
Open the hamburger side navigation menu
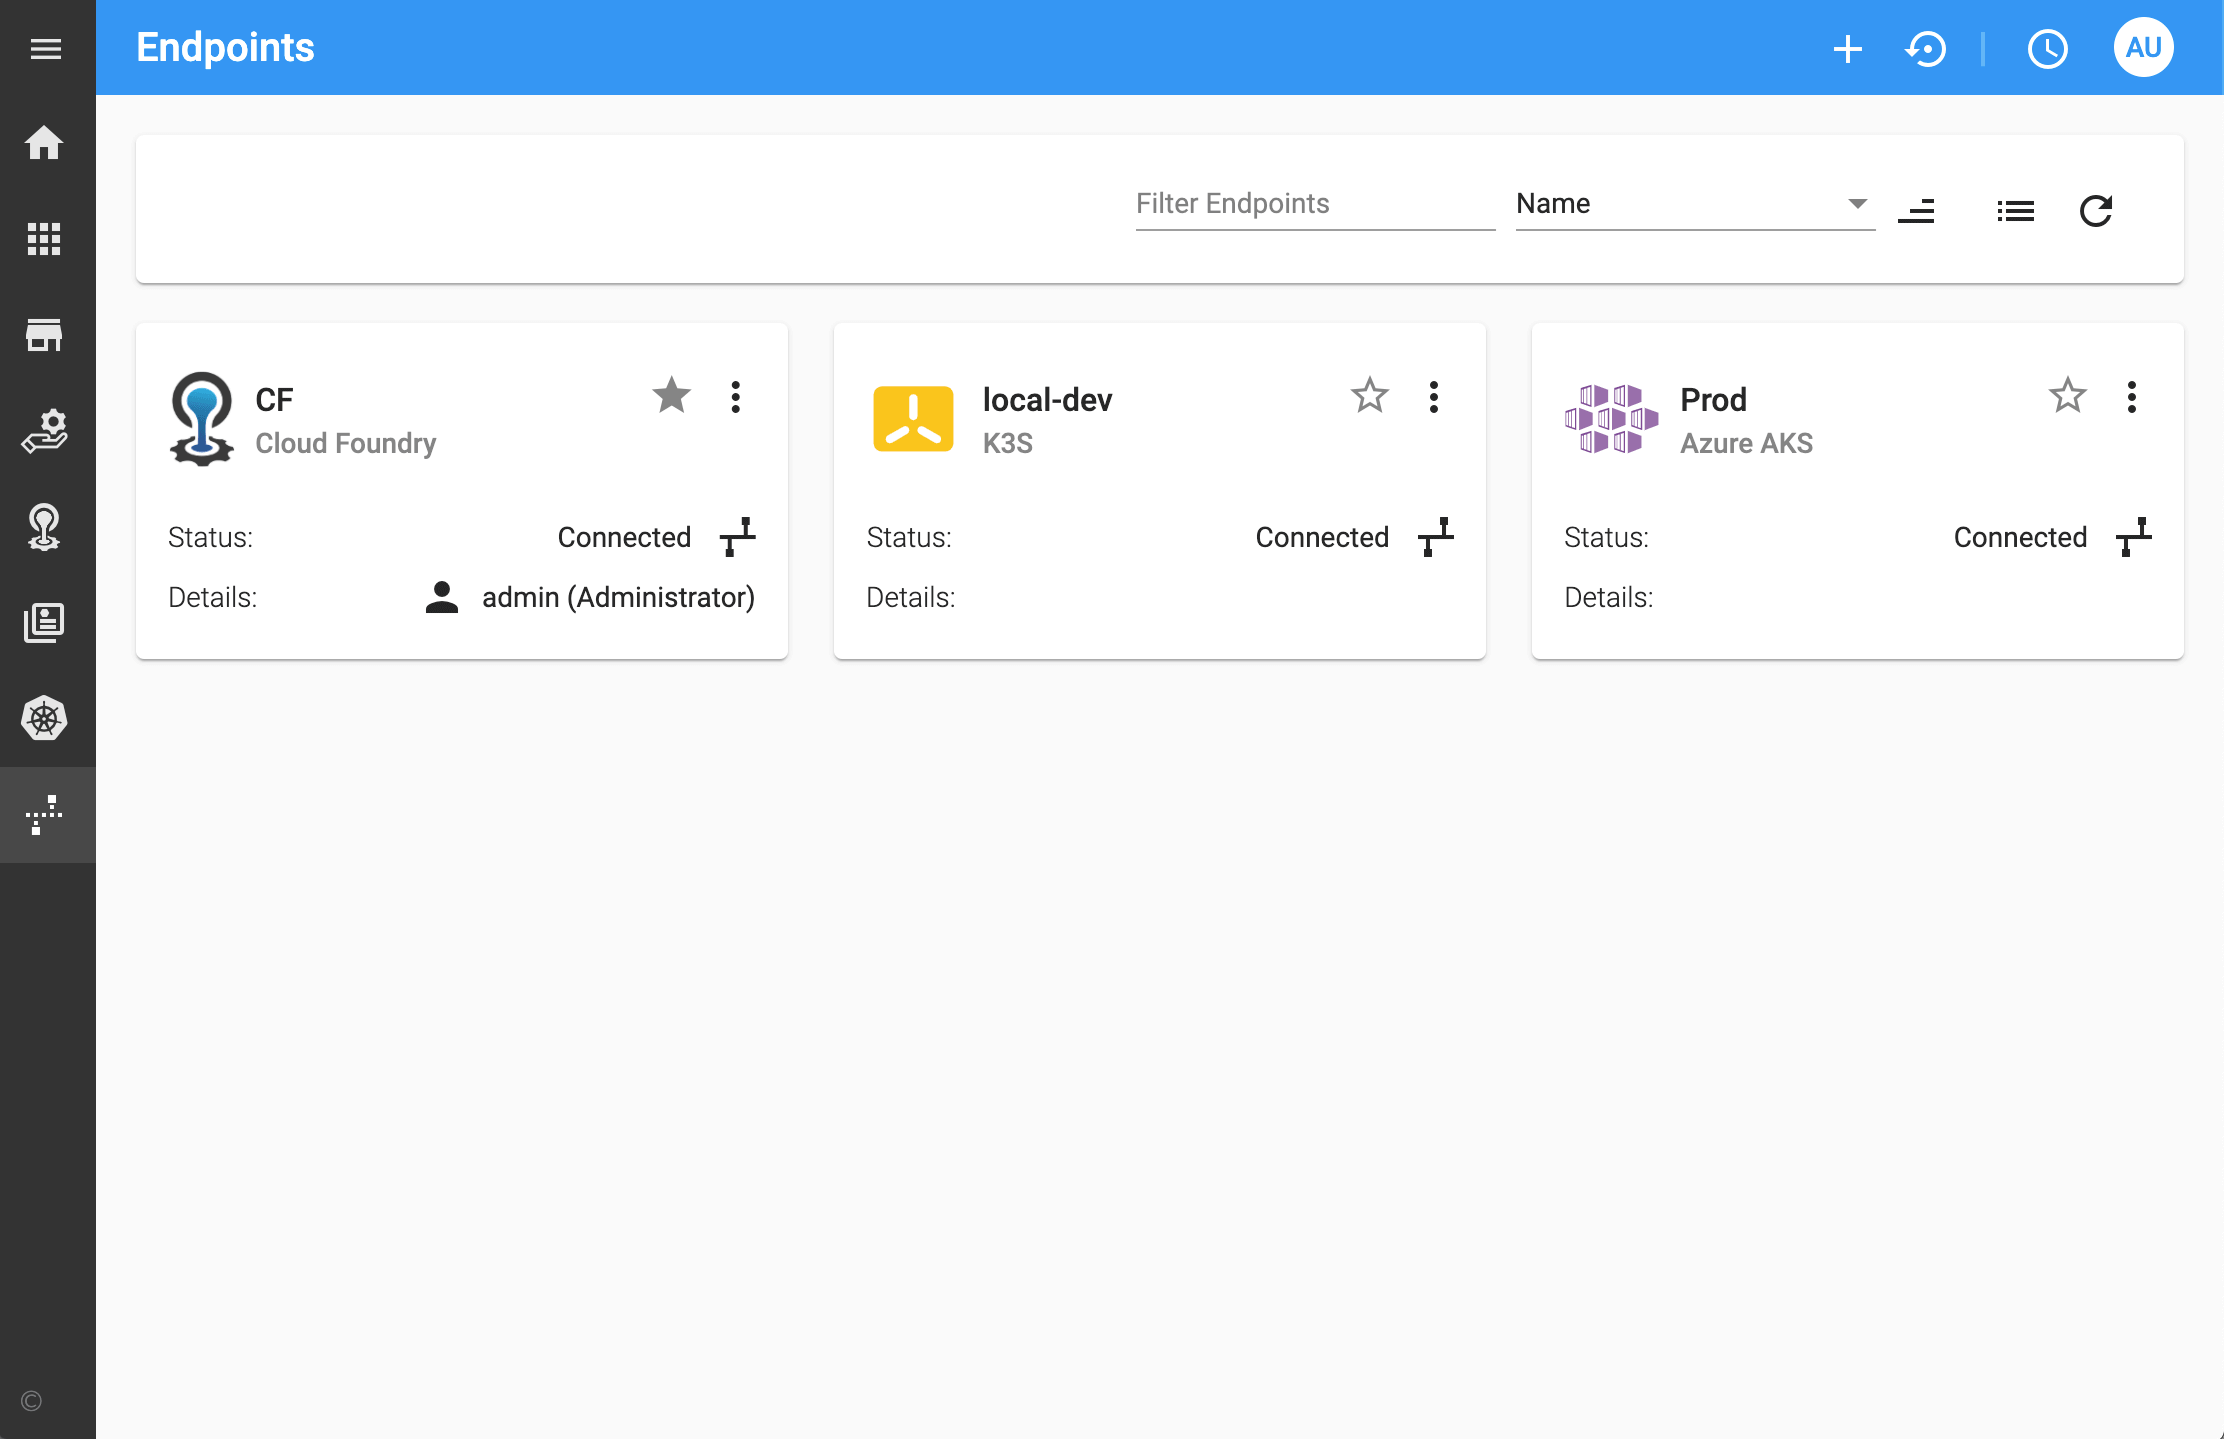tap(46, 48)
